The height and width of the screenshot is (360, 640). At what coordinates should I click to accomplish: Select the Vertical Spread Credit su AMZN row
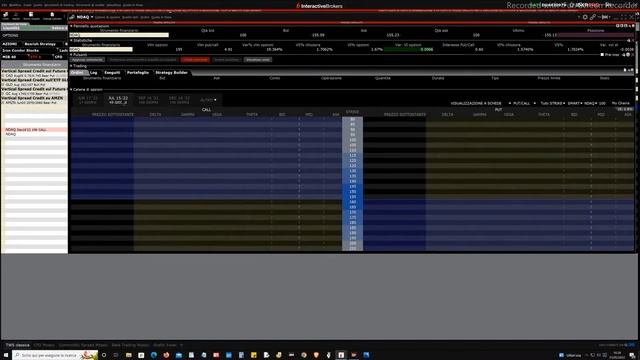click(x=34, y=98)
